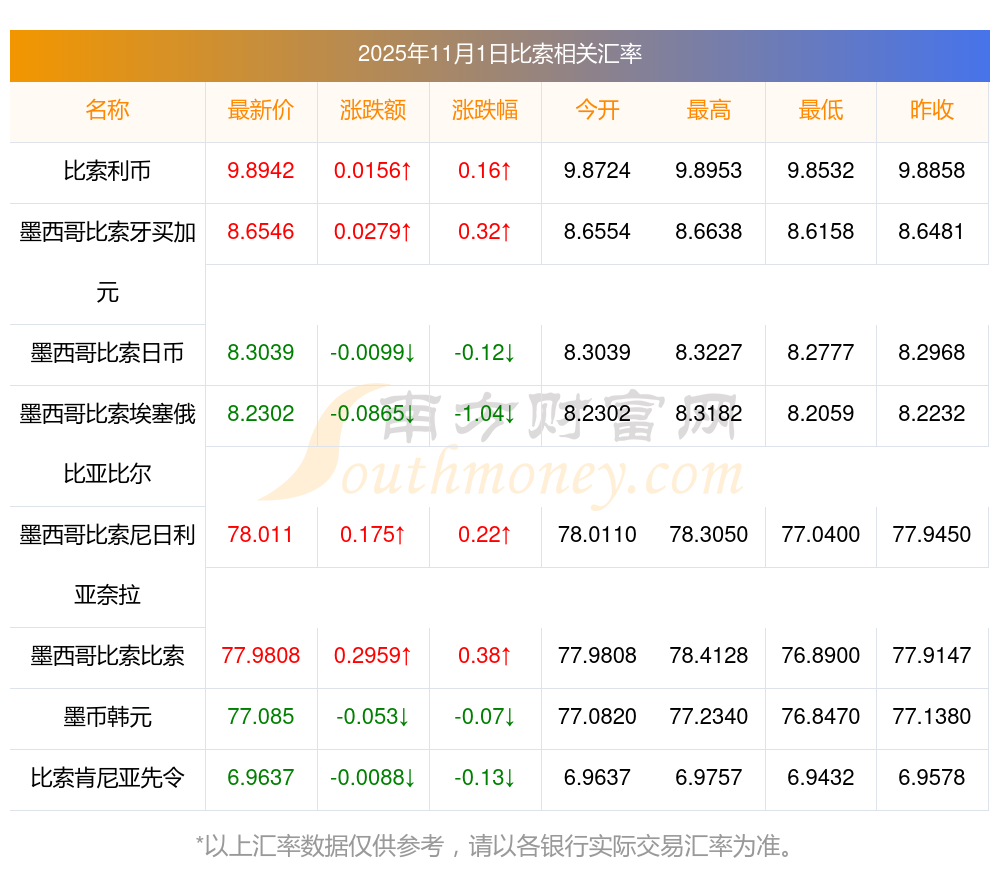Click the 墨币韩元 row name
This screenshot has width=1000, height=877.
pos(107,717)
